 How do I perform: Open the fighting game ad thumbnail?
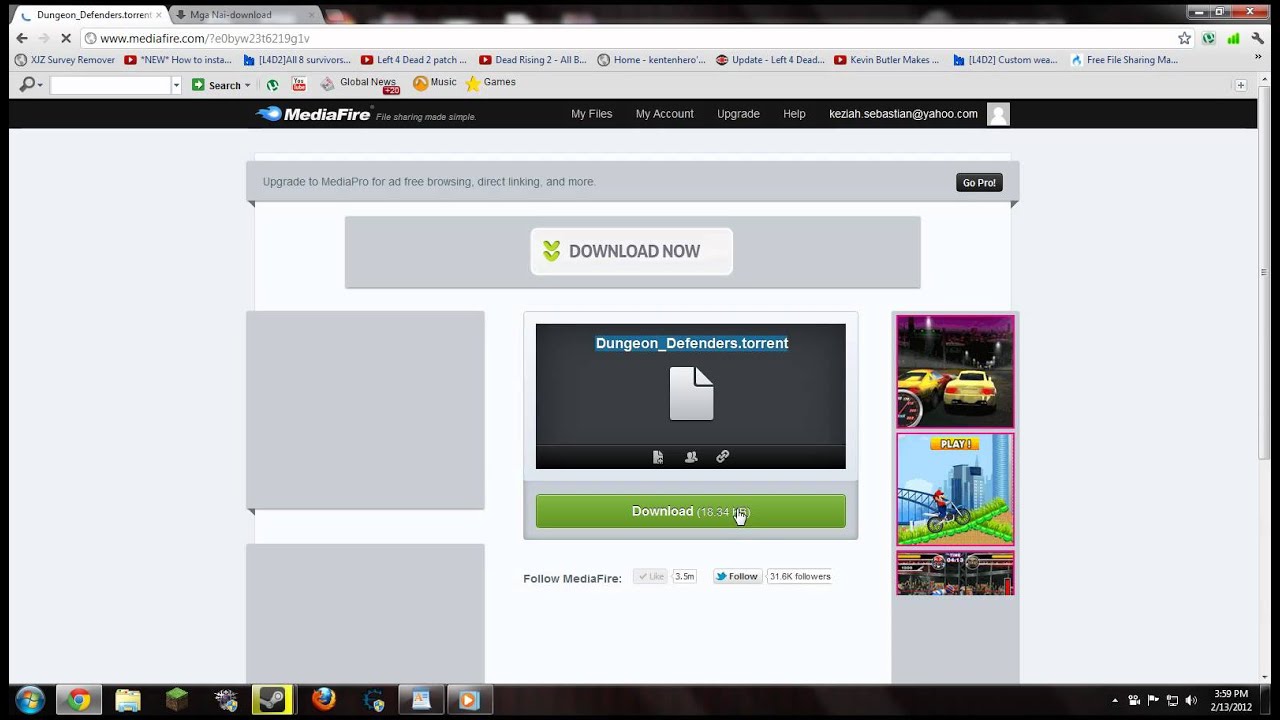coord(955,573)
